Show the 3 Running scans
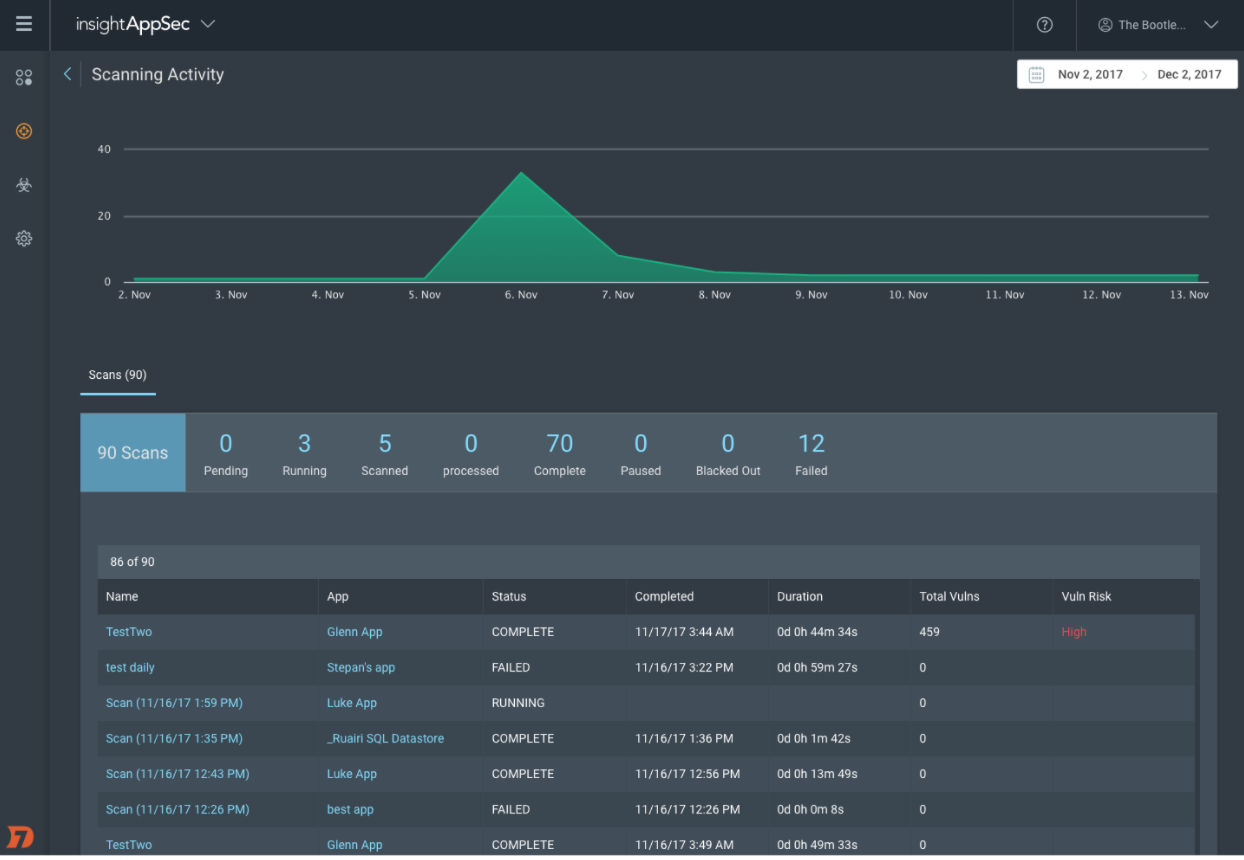 pos(304,453)
